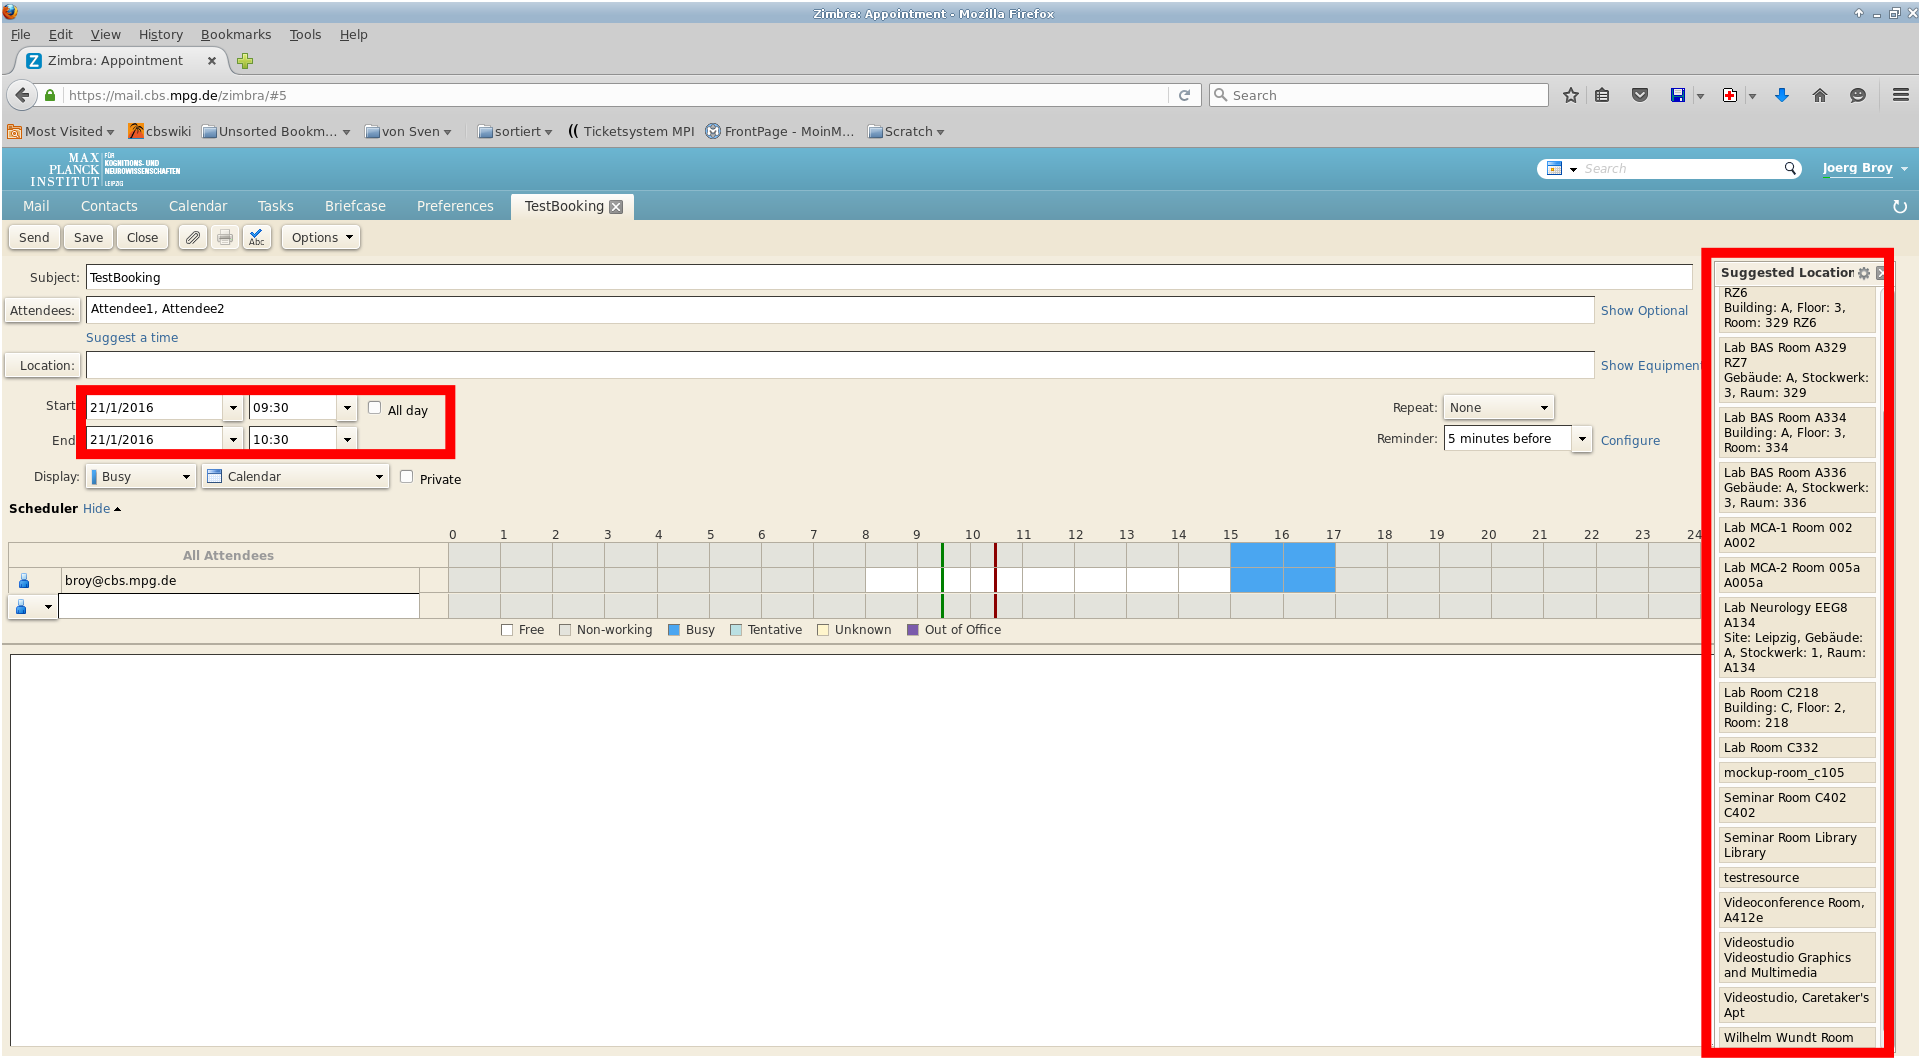Screen dimensions: 1921x1058
Task: Click the Save button
Action: coord(88,238)
